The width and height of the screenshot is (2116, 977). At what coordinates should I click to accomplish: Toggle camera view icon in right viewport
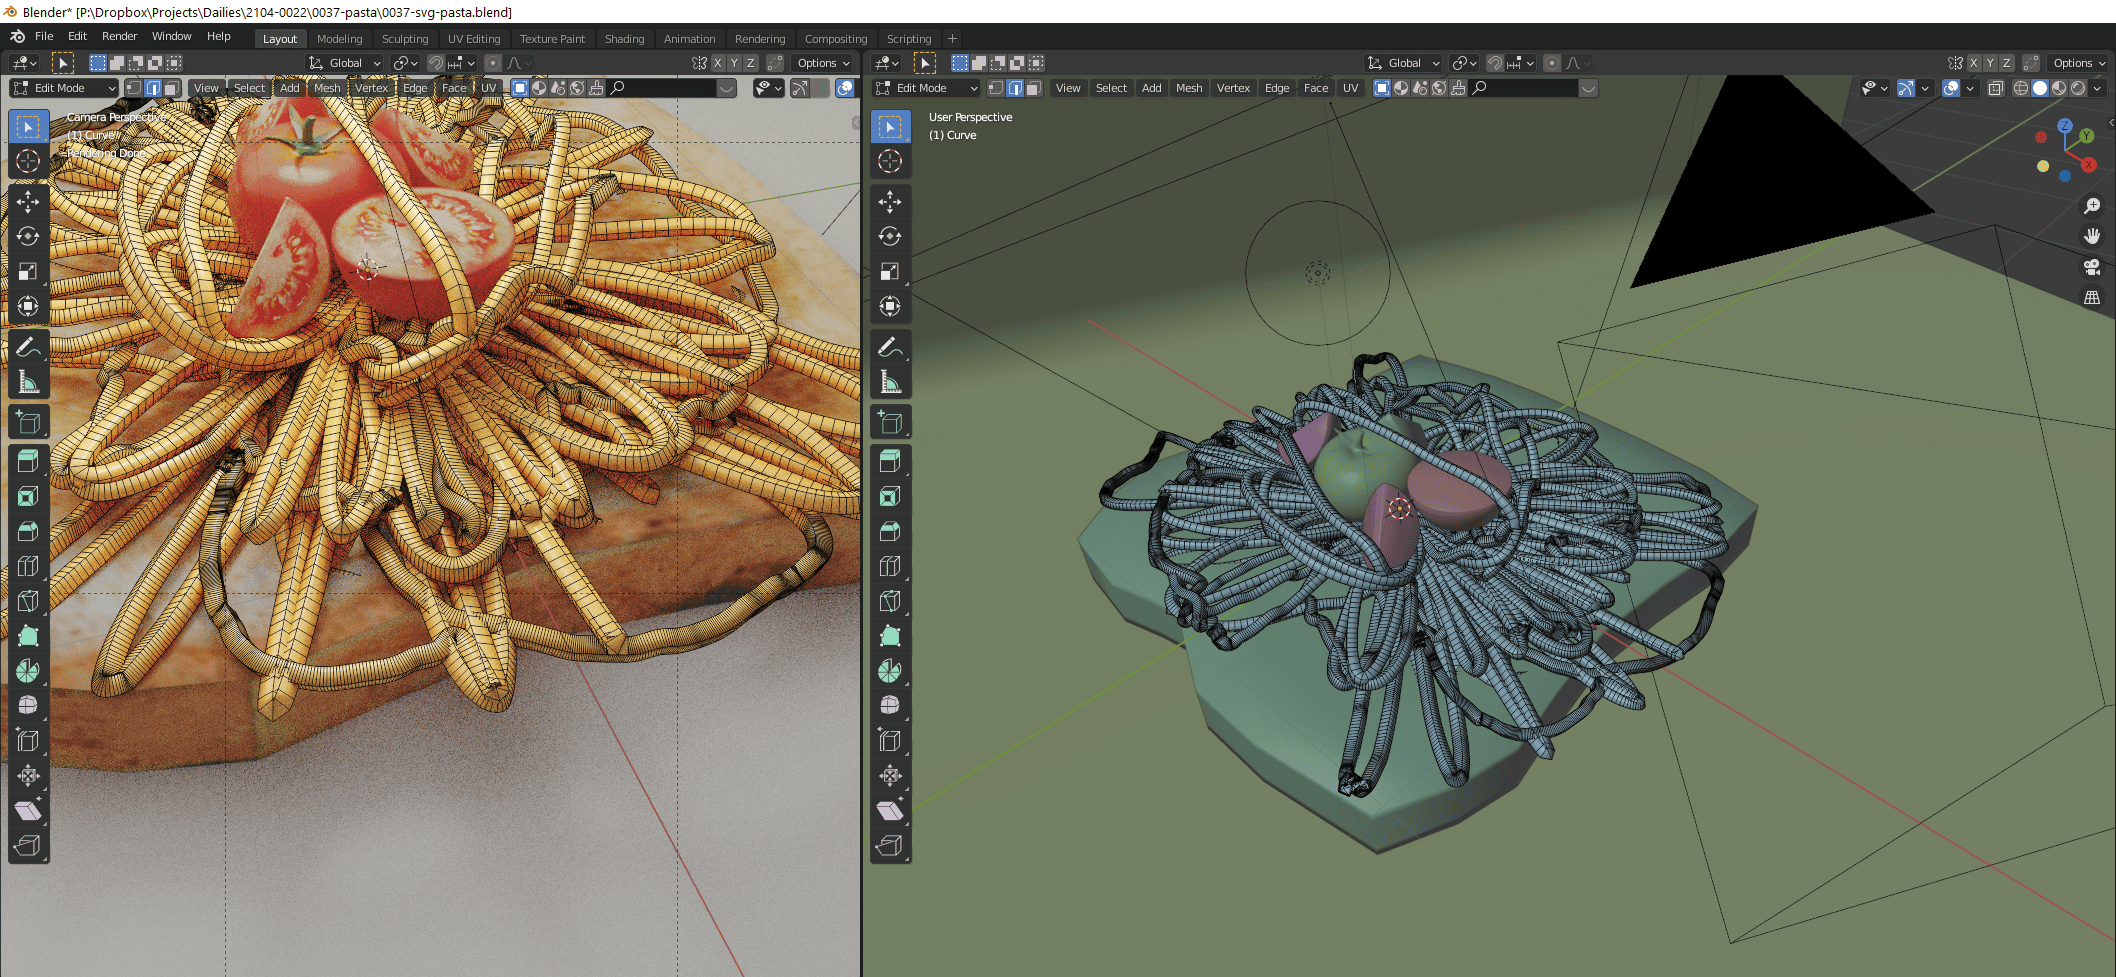pyautogui.click(x=2091, y=267)
